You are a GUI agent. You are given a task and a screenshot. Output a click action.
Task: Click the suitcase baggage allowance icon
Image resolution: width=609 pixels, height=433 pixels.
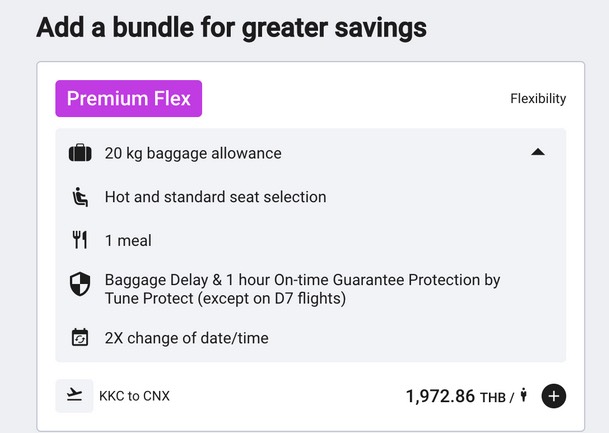click(80, 153)
